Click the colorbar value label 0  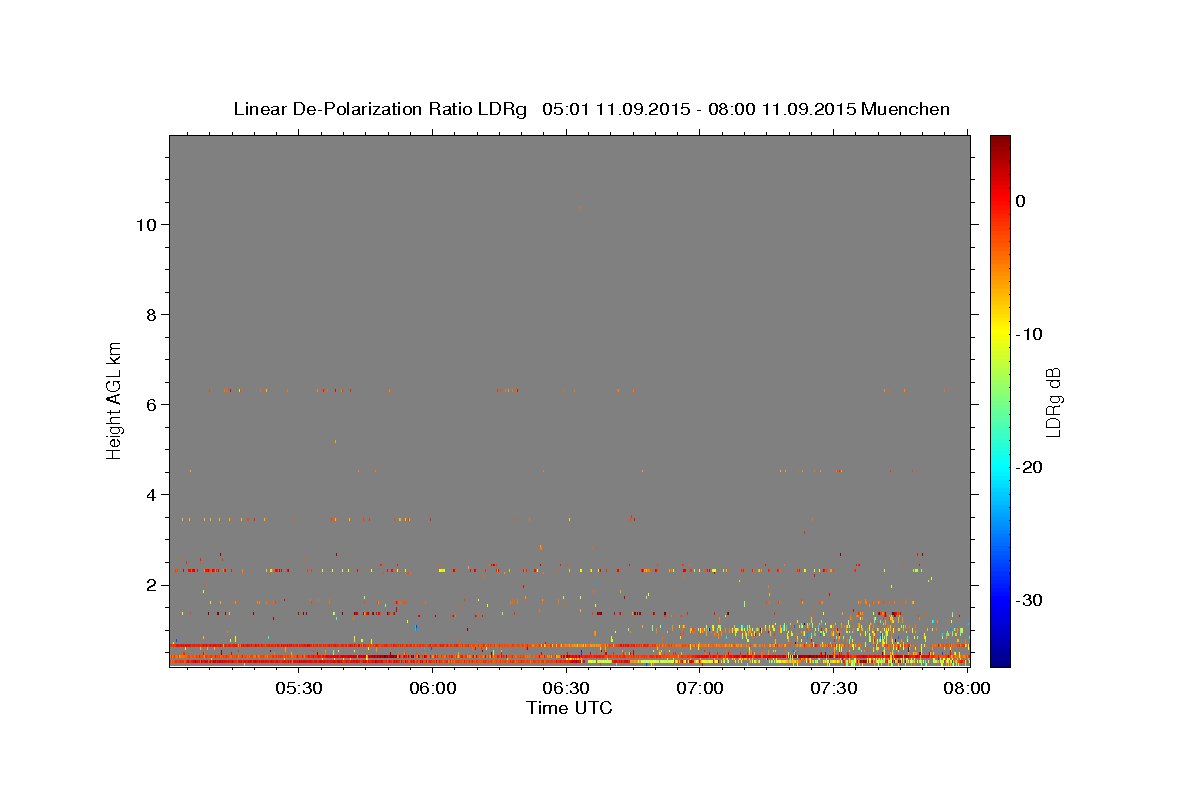pyautogui.click(x=1021, y=201)
